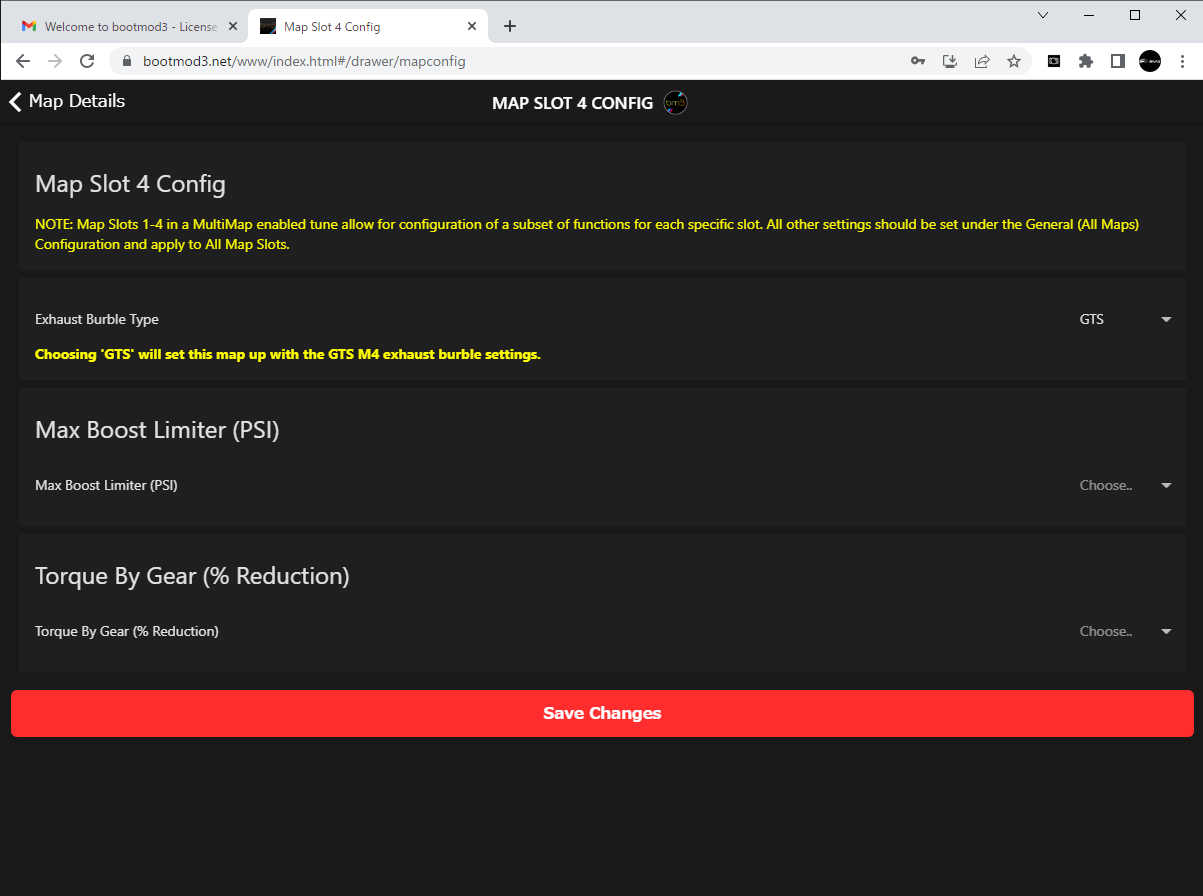The image size is (1203, 896).
Task: Navigate forward in browser history
Action: pyautogui.click(x=55, y=61)
